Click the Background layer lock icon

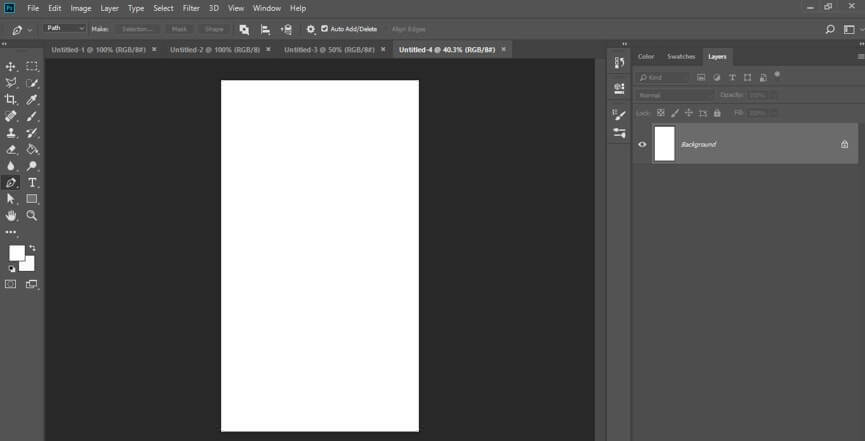[x=844, y=145]
